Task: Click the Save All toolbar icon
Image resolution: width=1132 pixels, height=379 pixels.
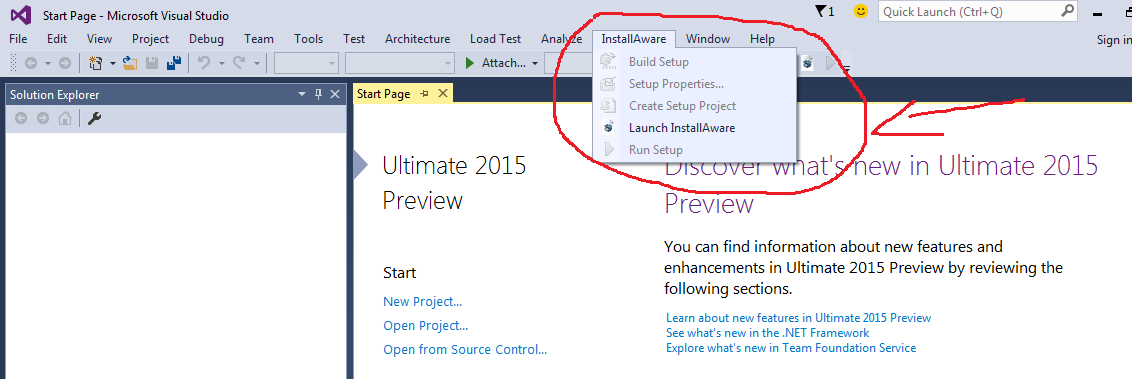Action: tap(173, 64)
